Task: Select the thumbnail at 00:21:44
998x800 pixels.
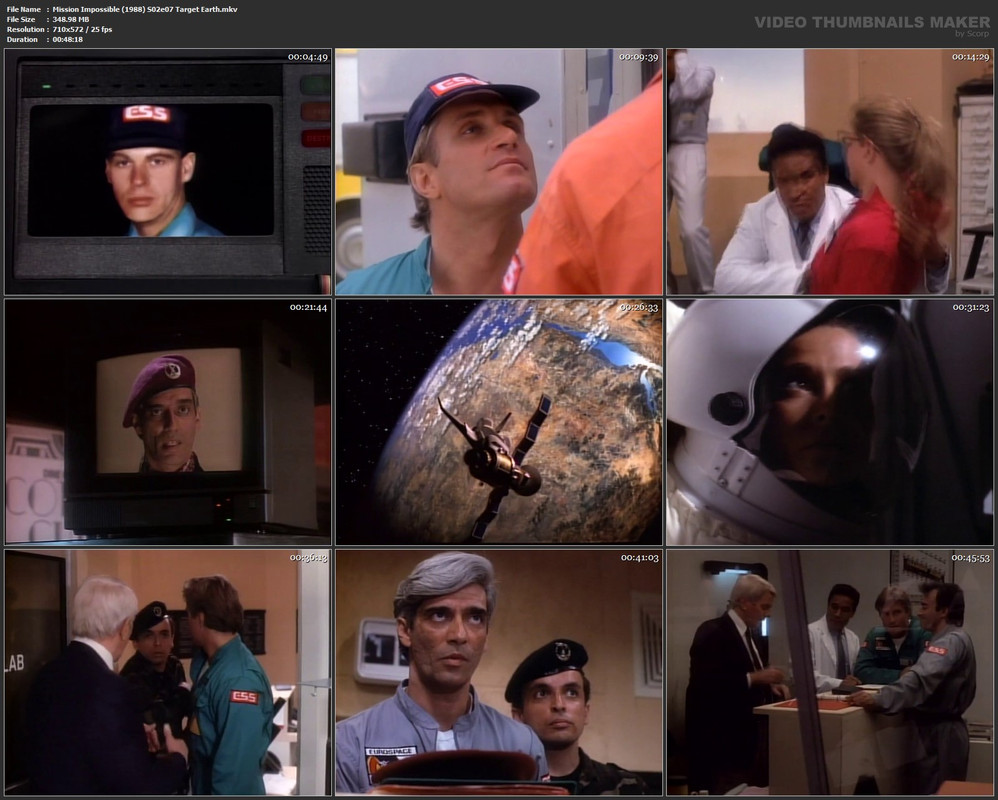Action: [x=168, y=422]
